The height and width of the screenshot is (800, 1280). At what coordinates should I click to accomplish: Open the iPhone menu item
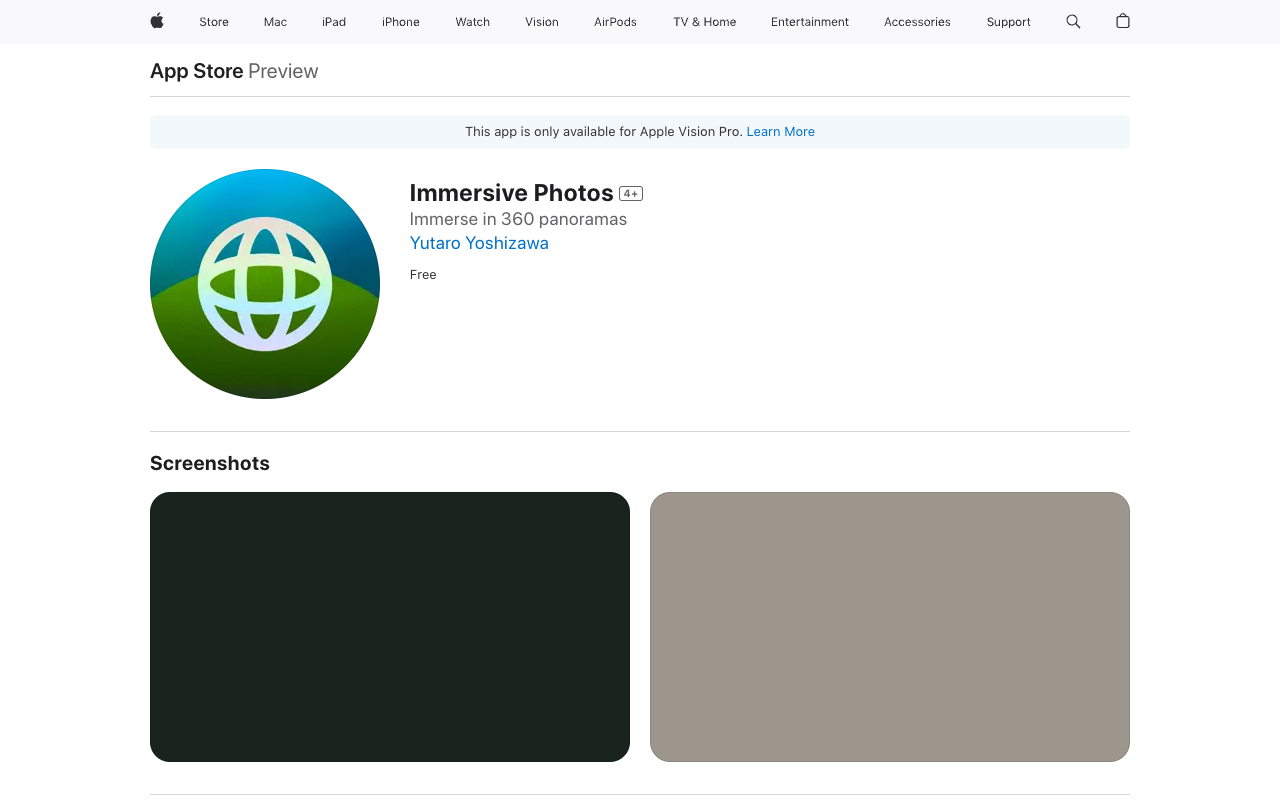[x=401, y=22]
